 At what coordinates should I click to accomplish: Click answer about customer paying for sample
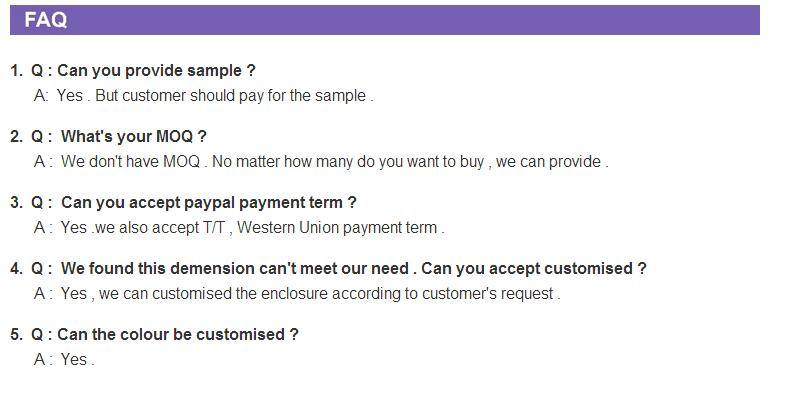tap(204, 95)
